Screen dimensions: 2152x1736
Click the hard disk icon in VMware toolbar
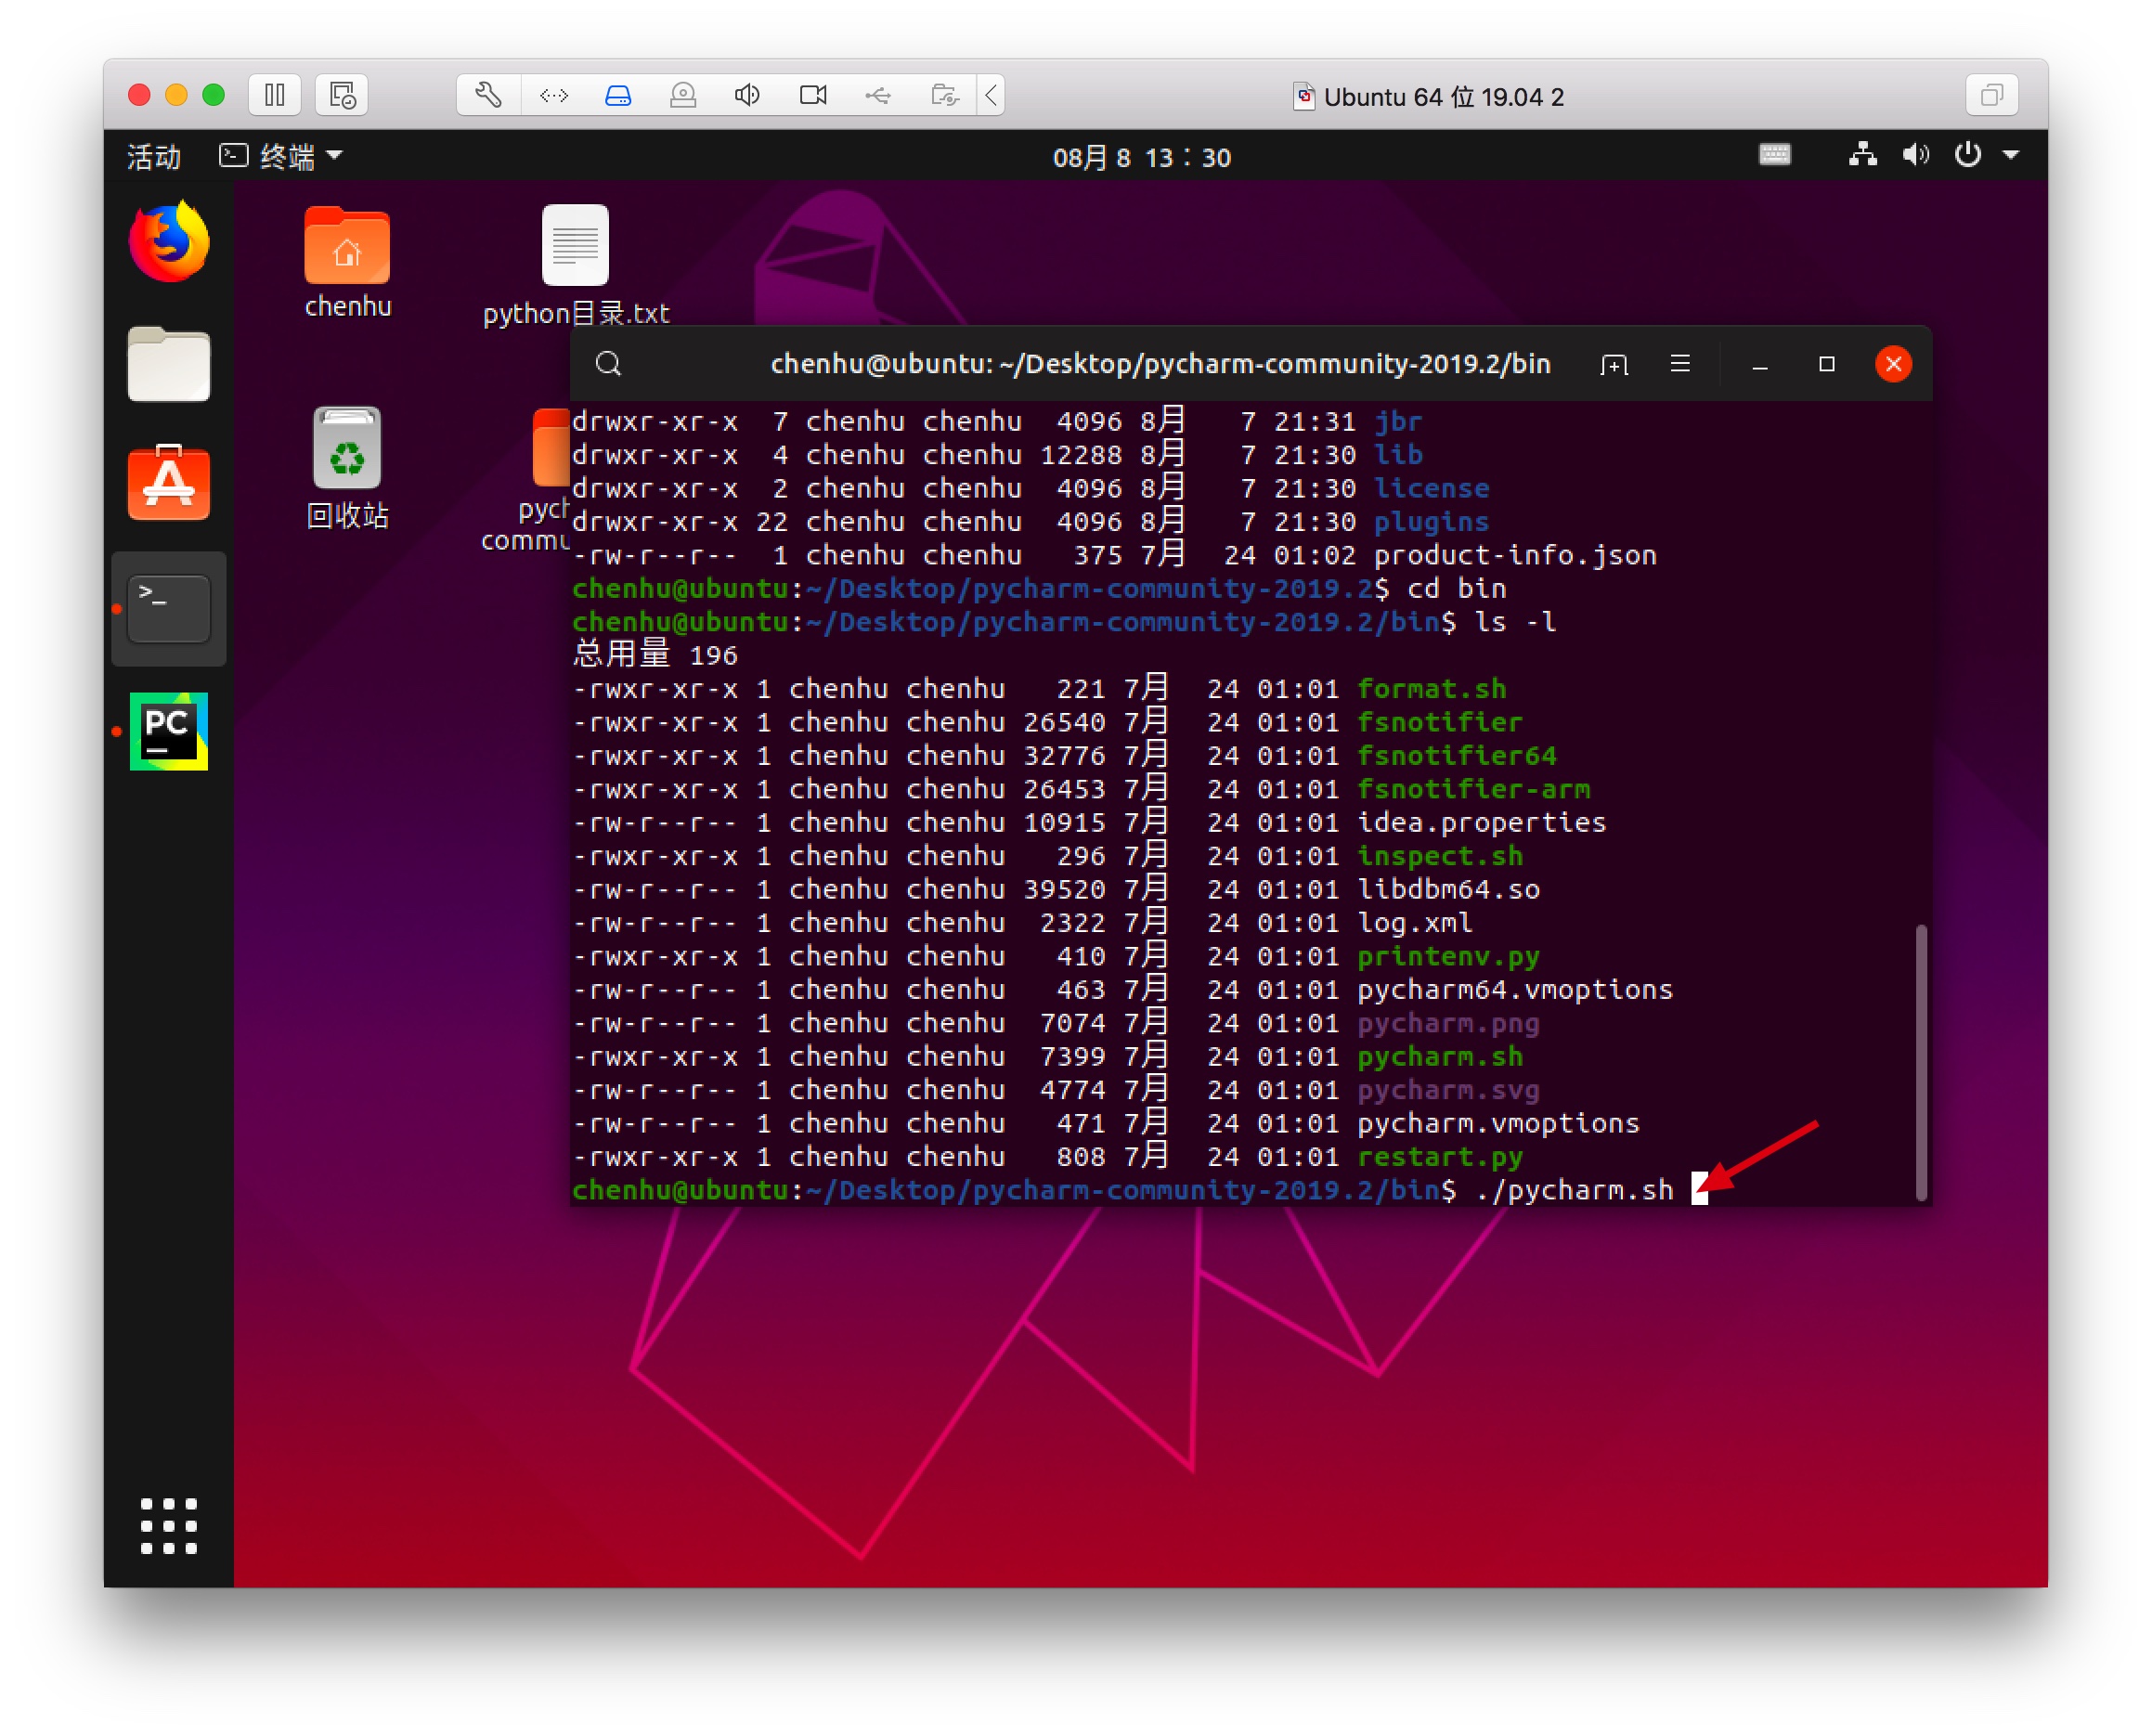point(618,95)
